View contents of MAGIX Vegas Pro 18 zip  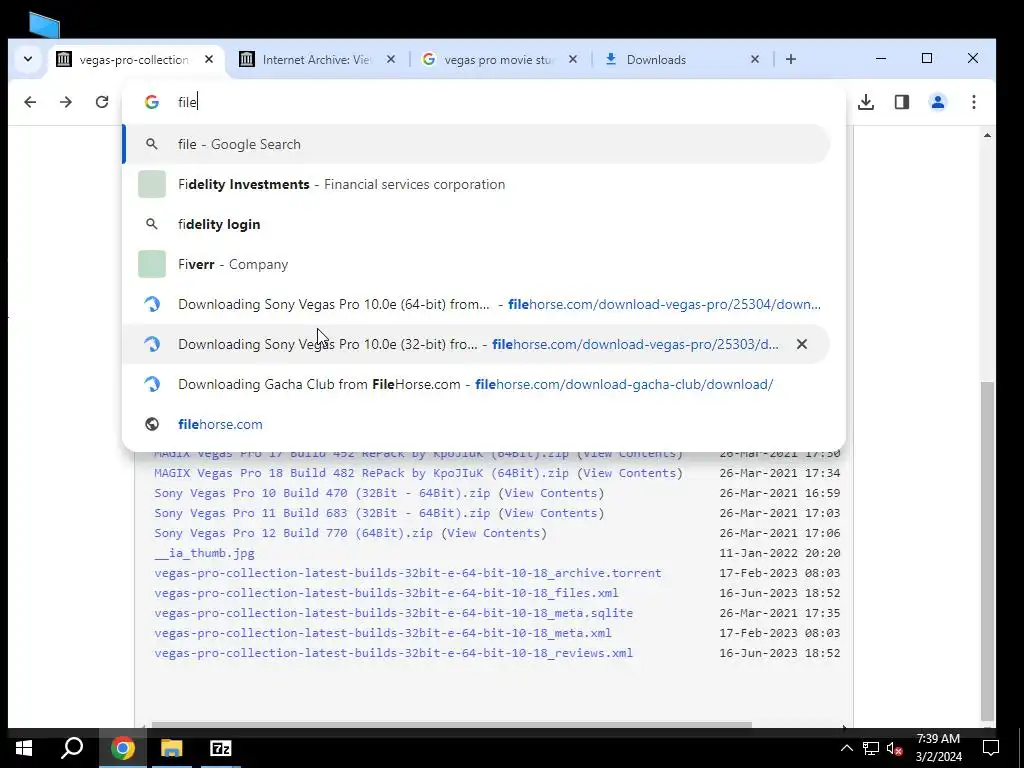point(630,473)
